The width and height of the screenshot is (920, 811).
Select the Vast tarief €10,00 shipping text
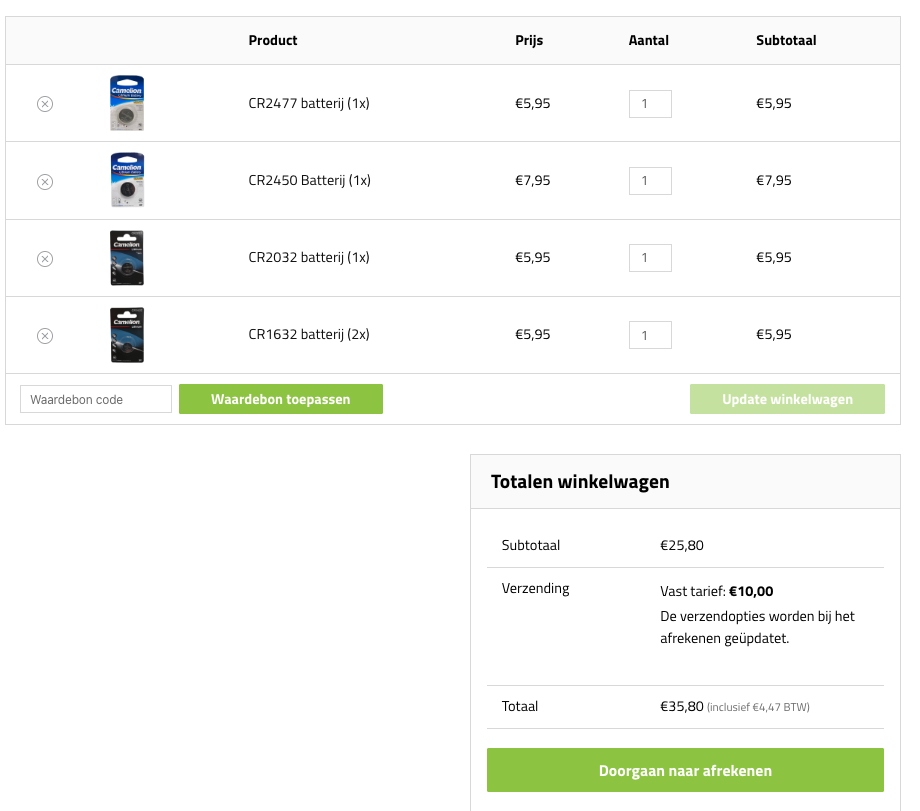[716, 591]
